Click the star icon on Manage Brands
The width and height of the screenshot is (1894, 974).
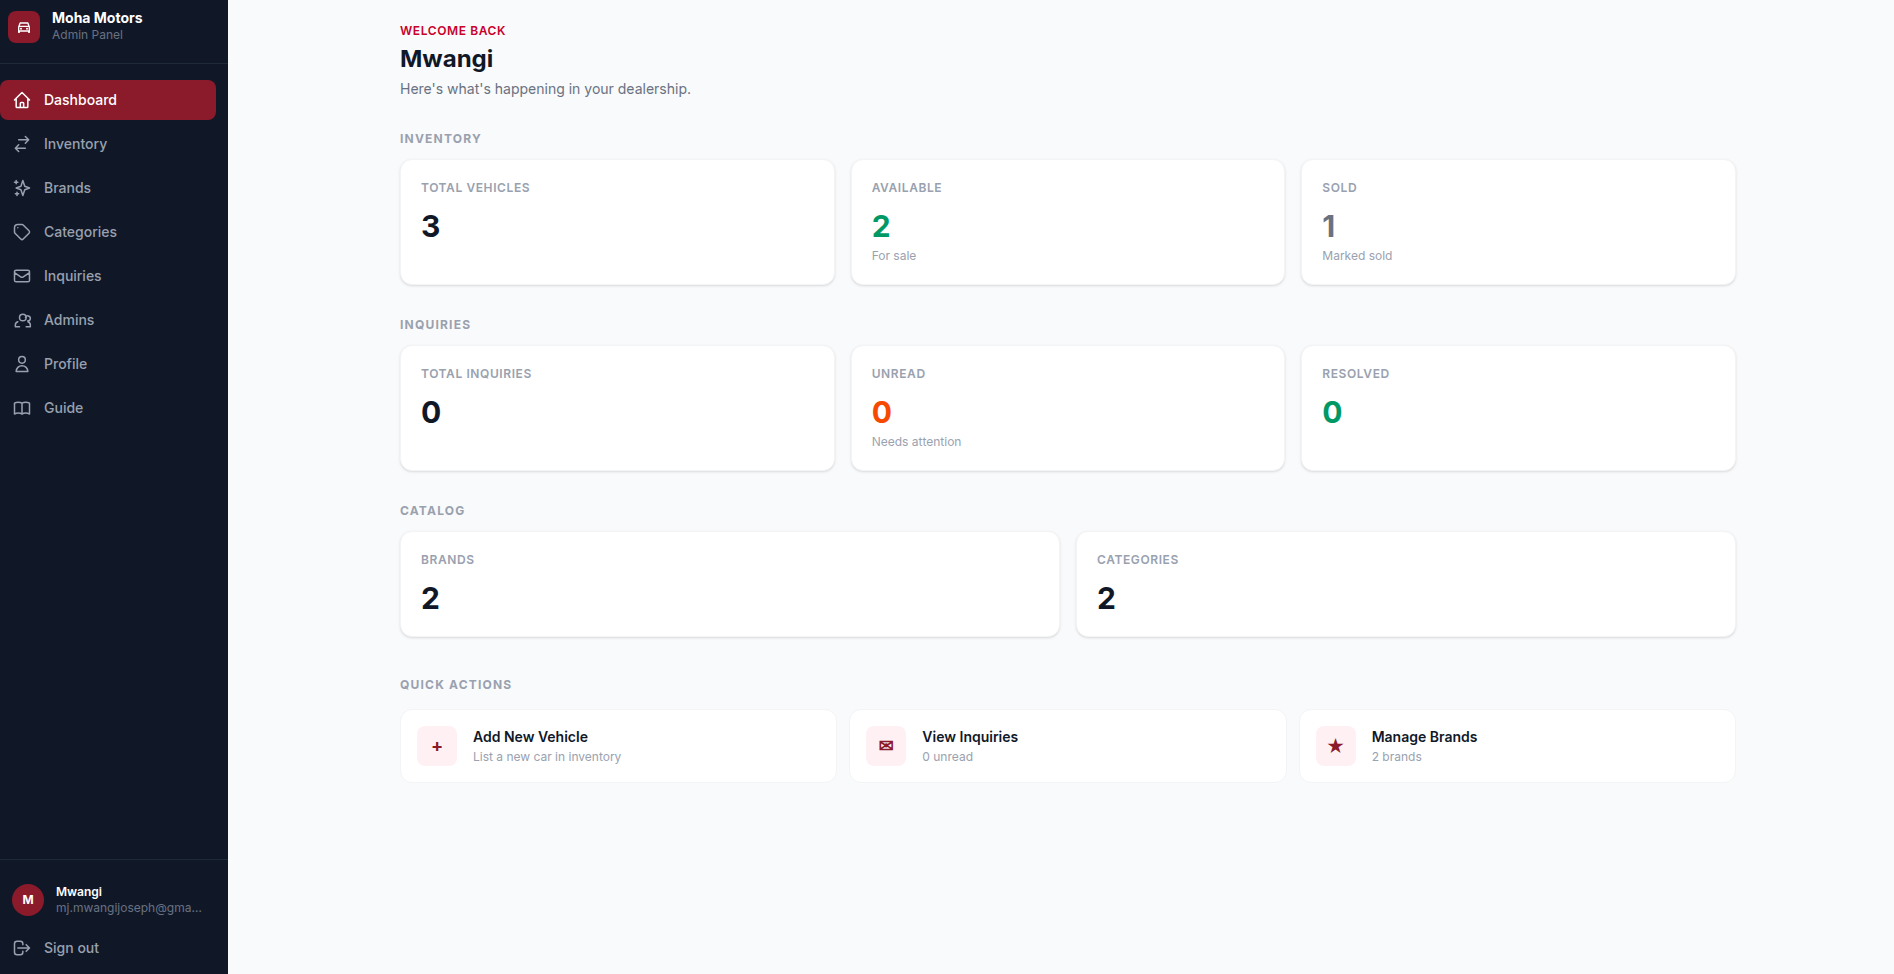point(1336,746)
